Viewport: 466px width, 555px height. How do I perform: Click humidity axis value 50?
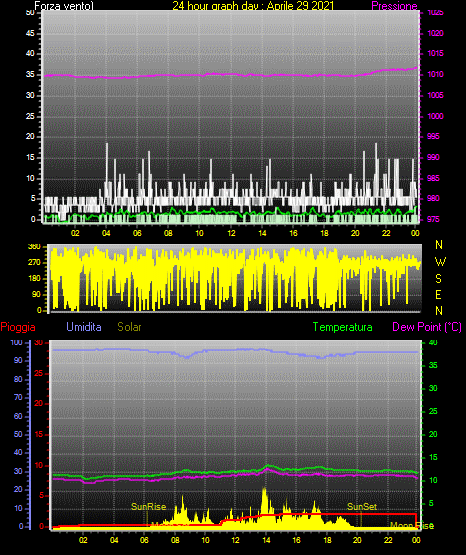pos(18,434)
